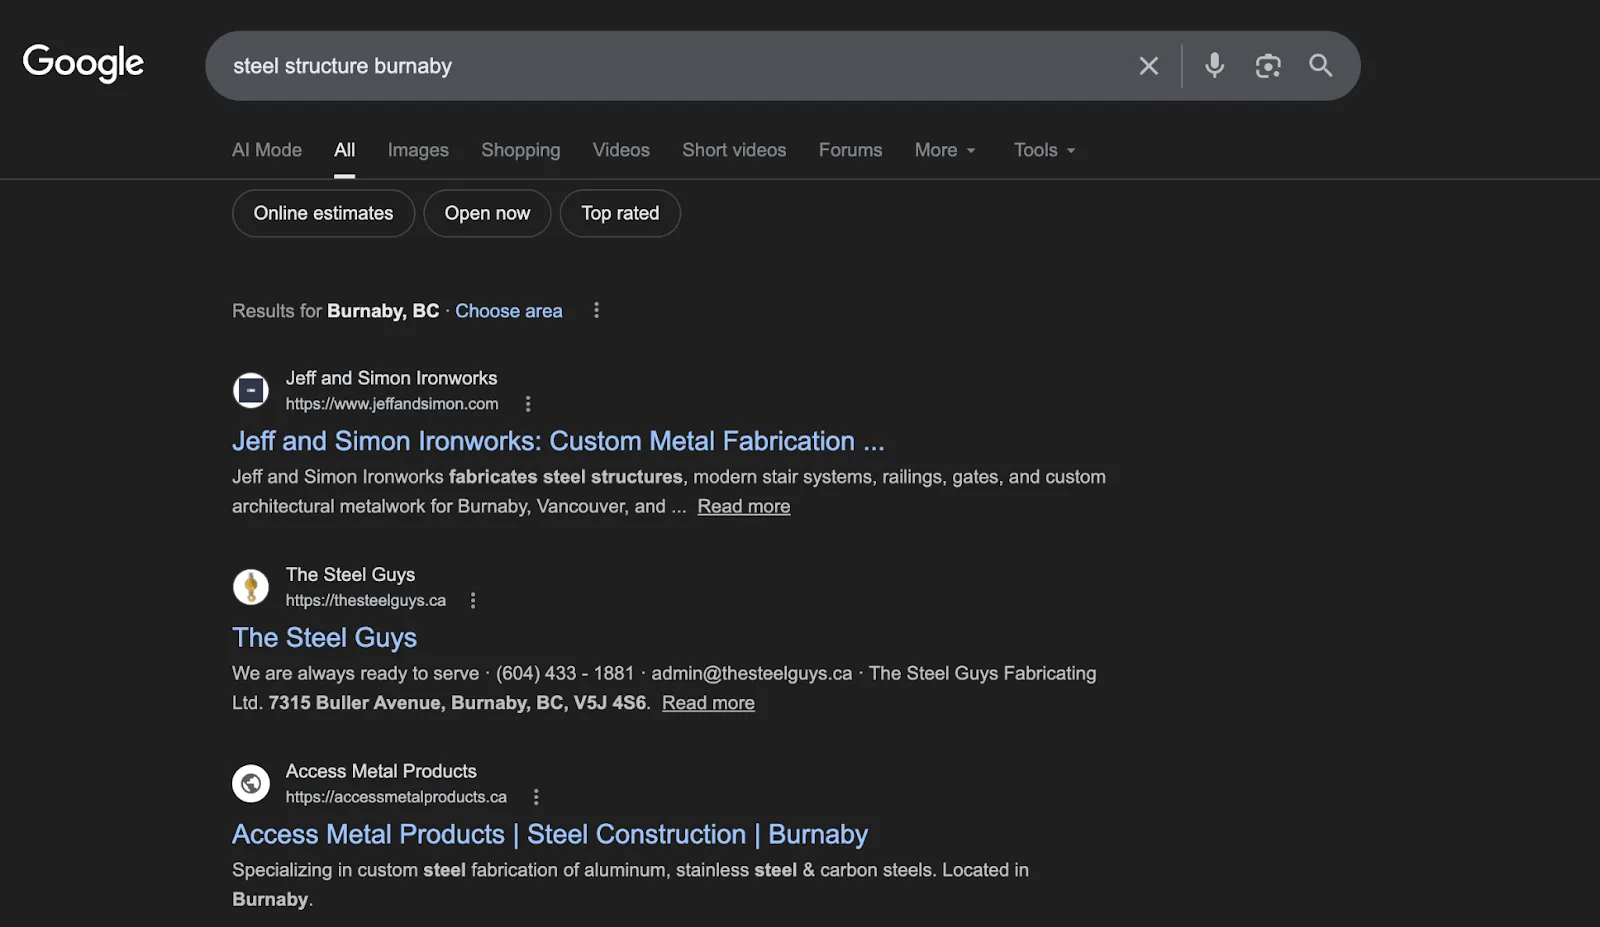Clear the search box with the X icon
1600x927 pixels.
click(x=1149, y=66)
